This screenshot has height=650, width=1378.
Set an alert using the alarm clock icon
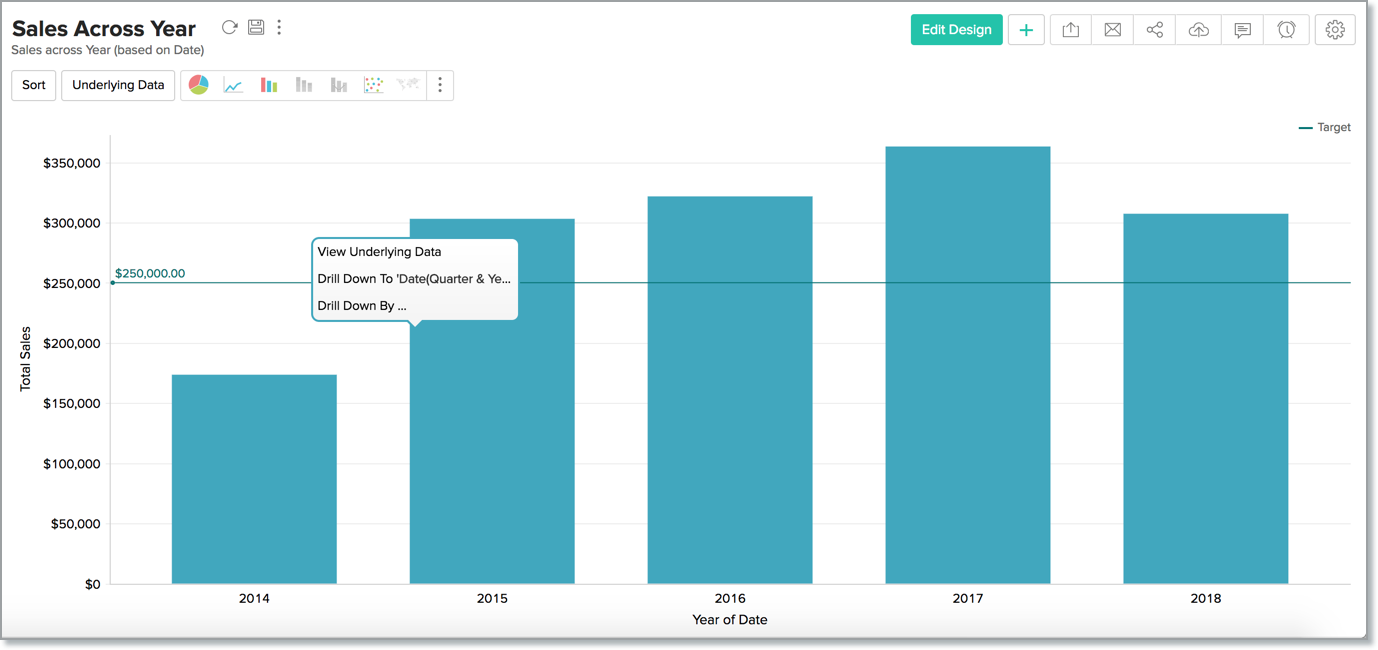1286,30
